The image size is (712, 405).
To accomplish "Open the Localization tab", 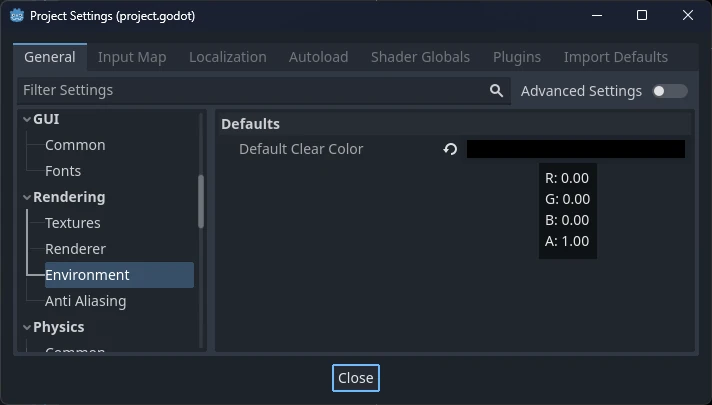I will tap(227, 57).
